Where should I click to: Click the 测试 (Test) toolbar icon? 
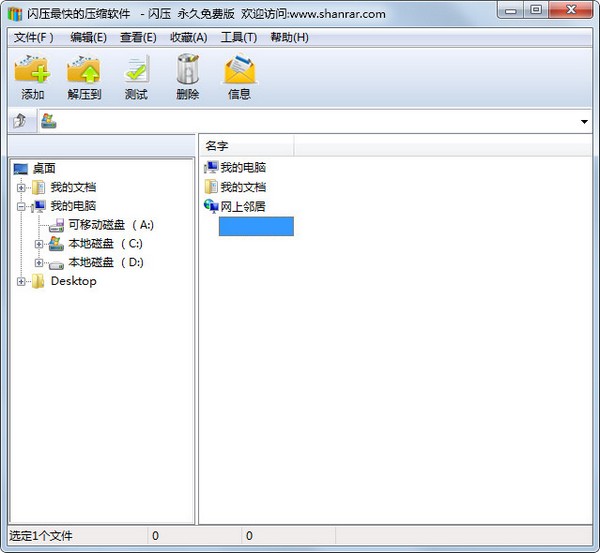coord(136,69)
